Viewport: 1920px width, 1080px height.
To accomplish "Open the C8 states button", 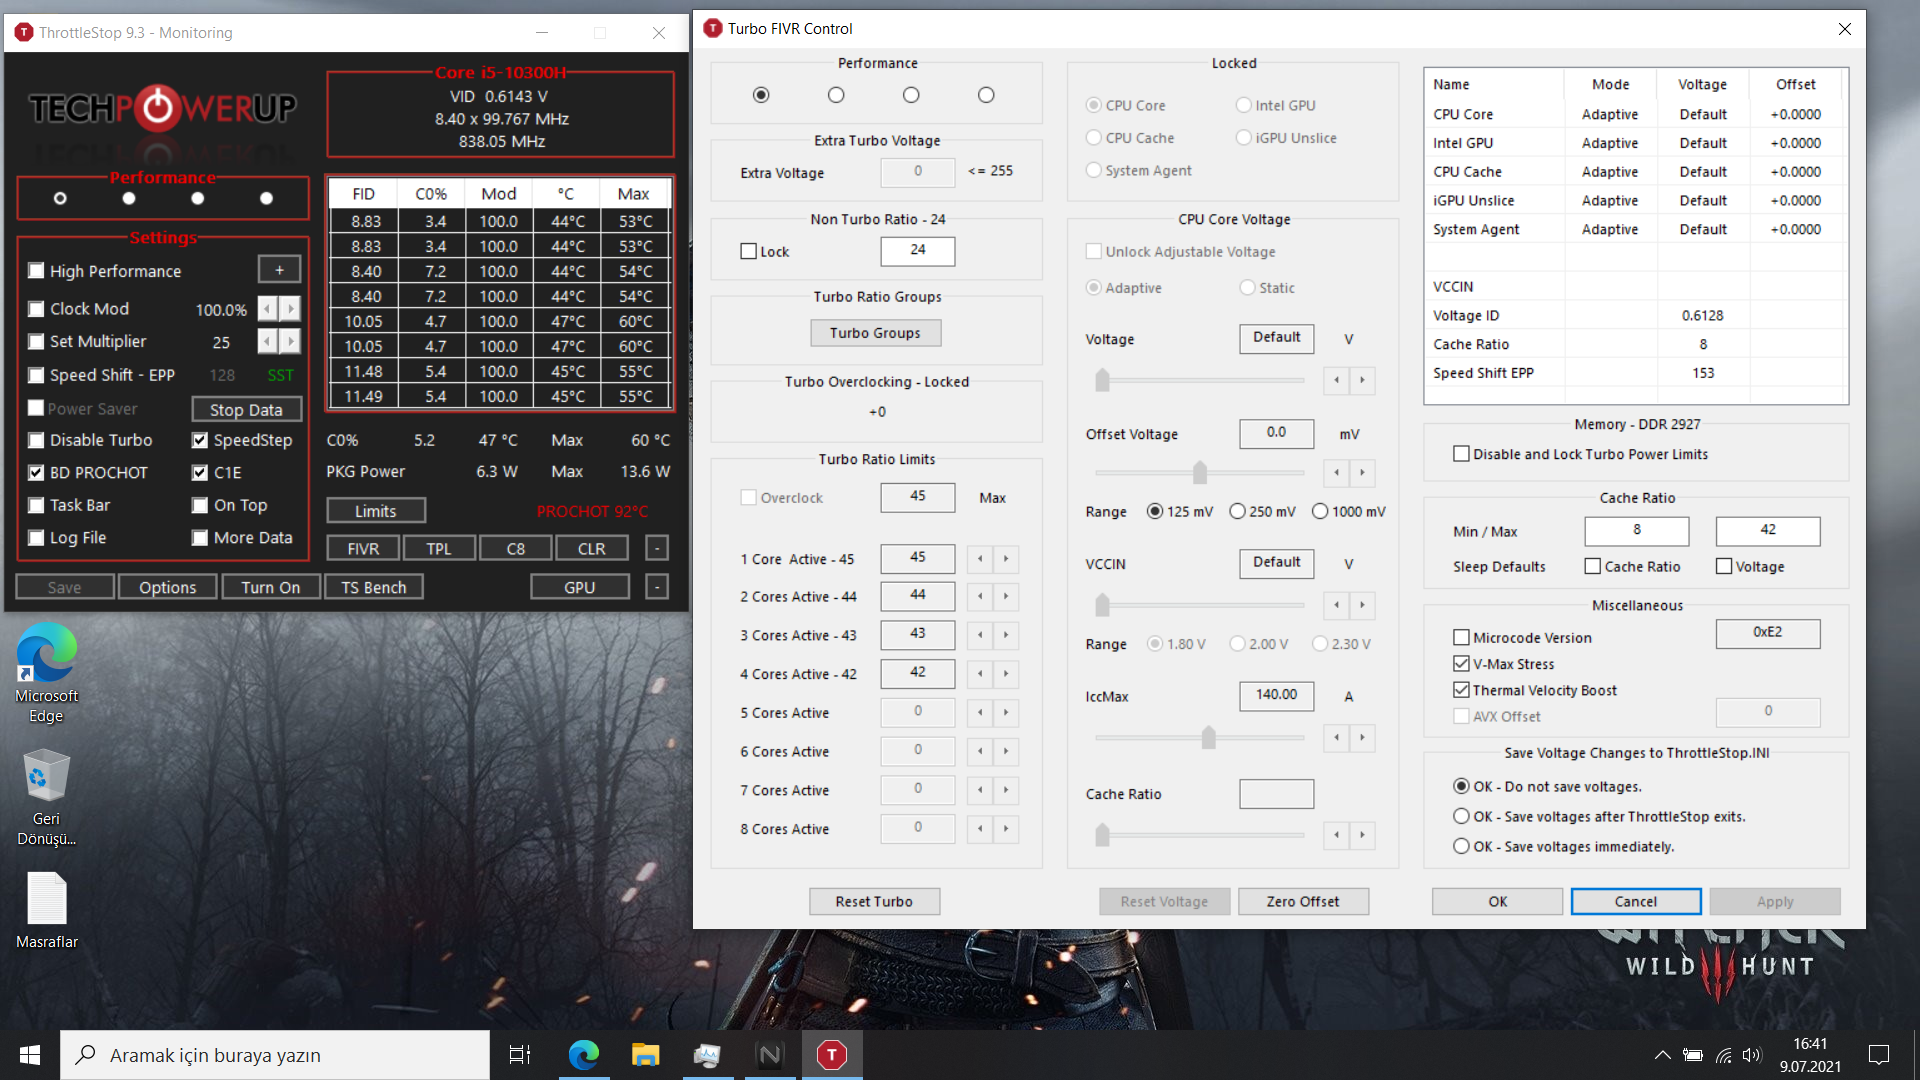I will (x=515, y=548).
